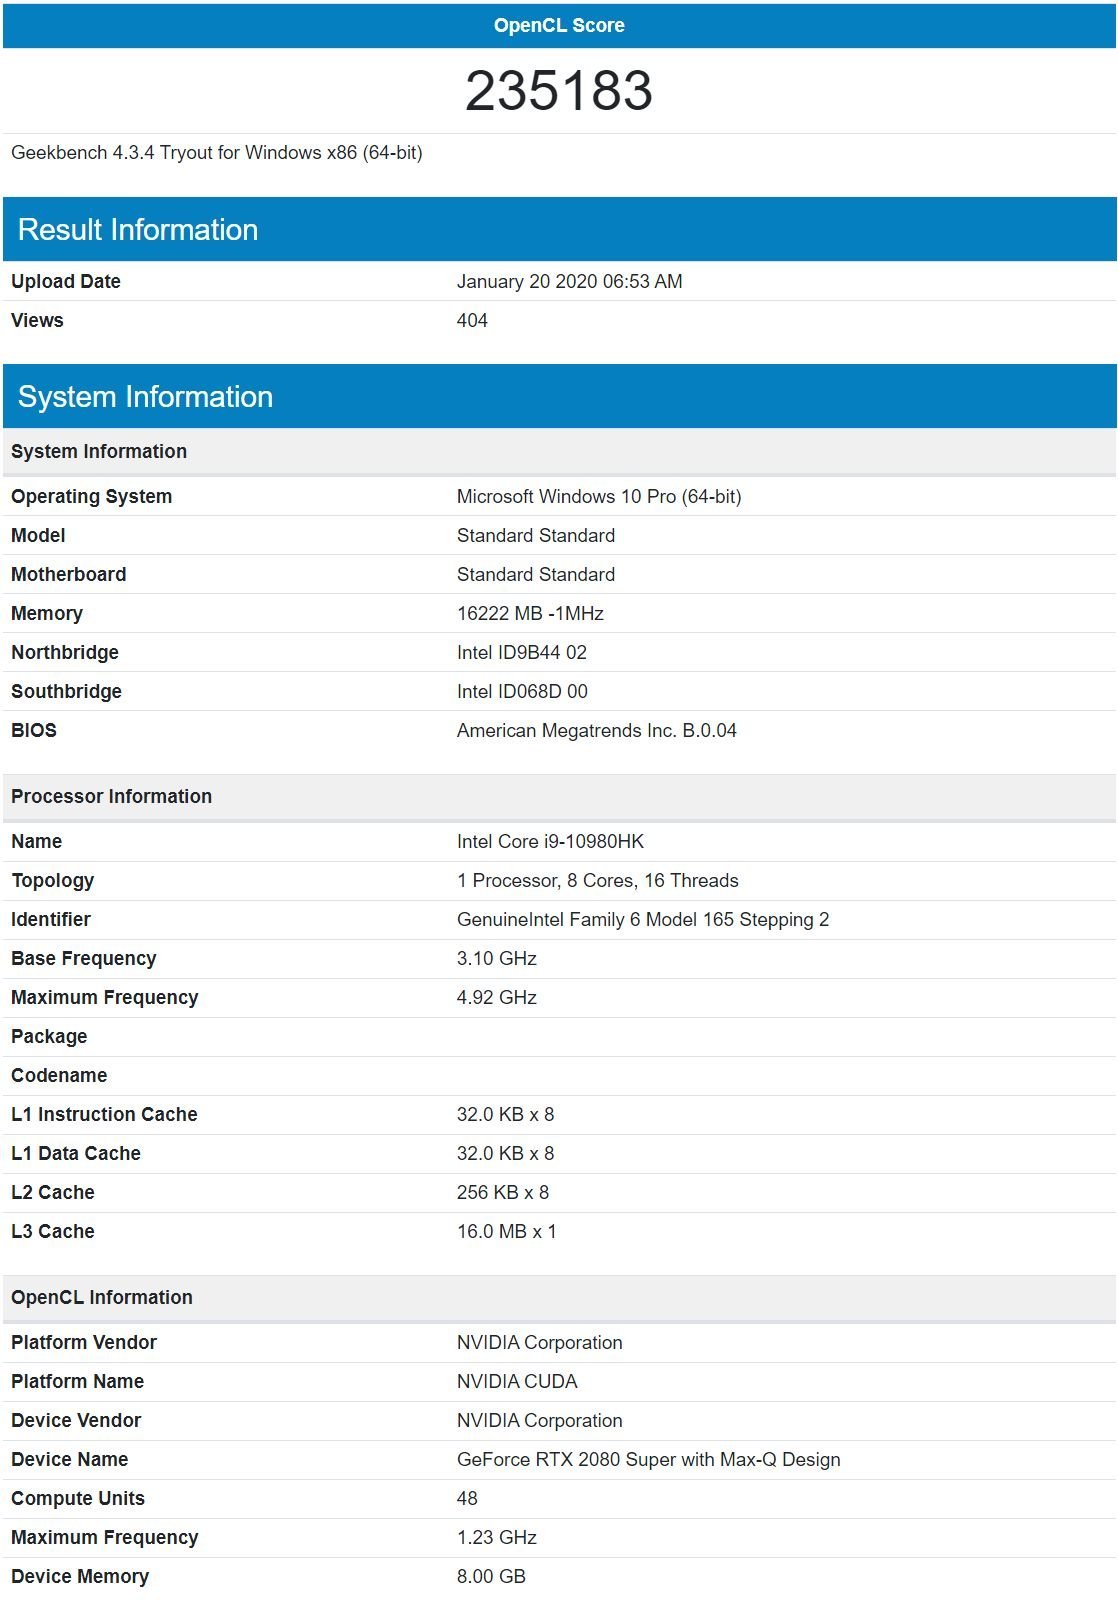
Task: Click the Operating System value Windows 10 Pro
Action: tap(599, 497)
